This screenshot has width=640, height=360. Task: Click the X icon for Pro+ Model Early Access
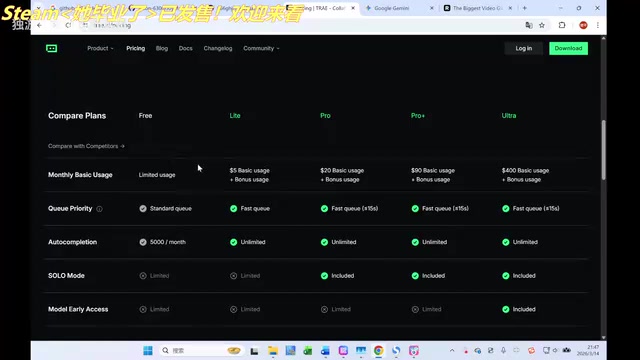coord(415,309)
